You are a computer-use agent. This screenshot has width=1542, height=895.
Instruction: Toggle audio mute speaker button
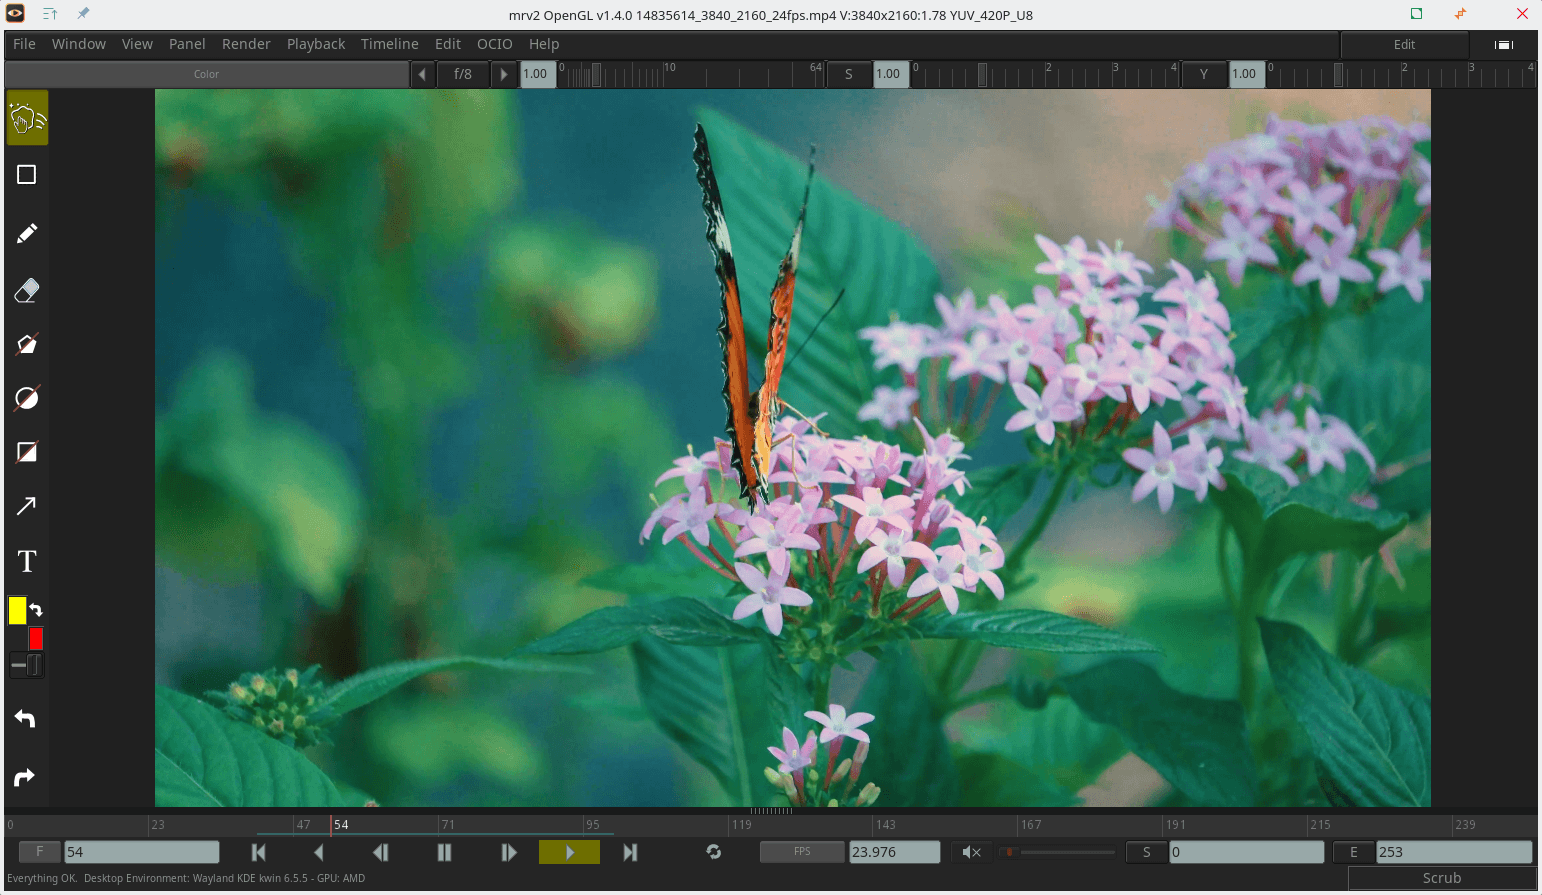tap(970, 852)
